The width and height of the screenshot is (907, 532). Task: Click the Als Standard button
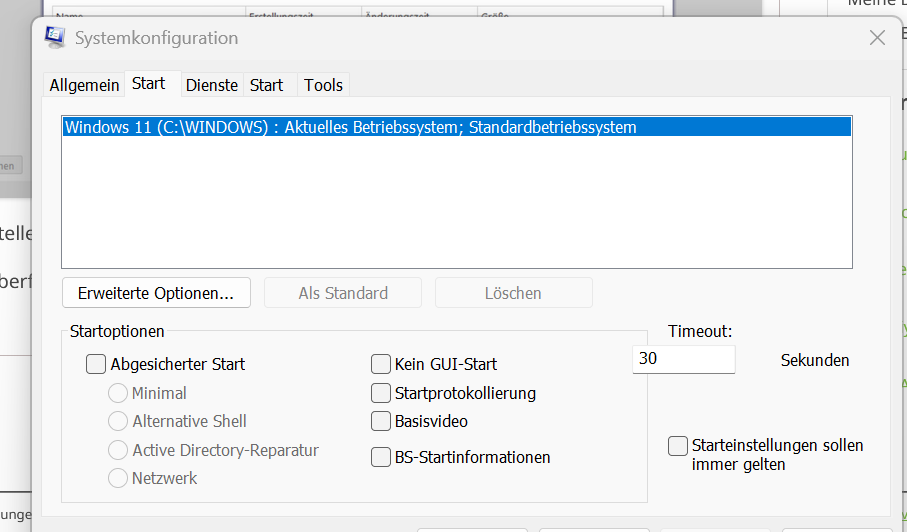tap(343, 293)
